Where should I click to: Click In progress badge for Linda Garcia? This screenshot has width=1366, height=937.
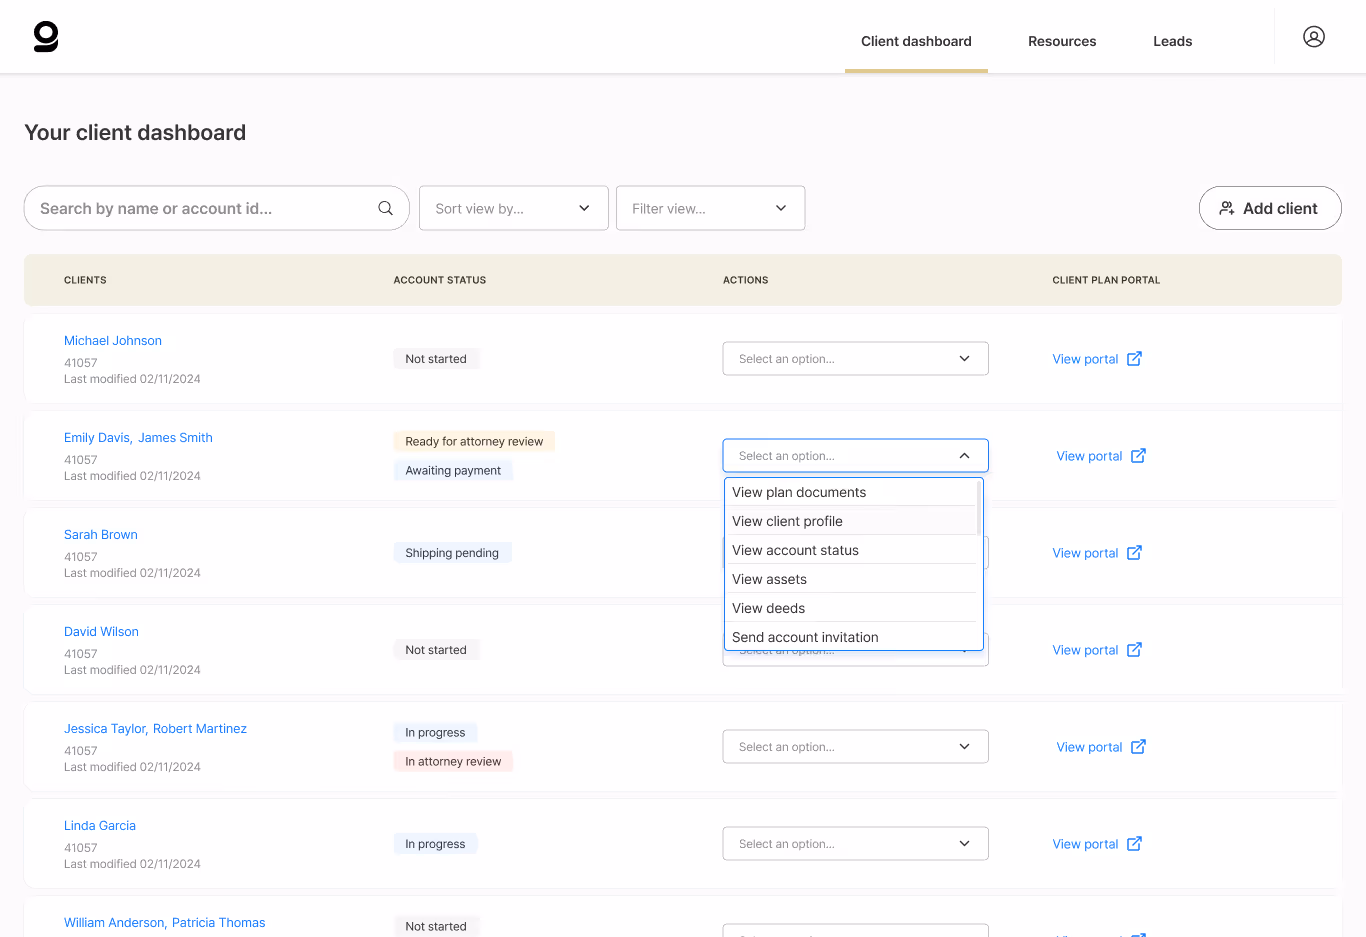435,844
